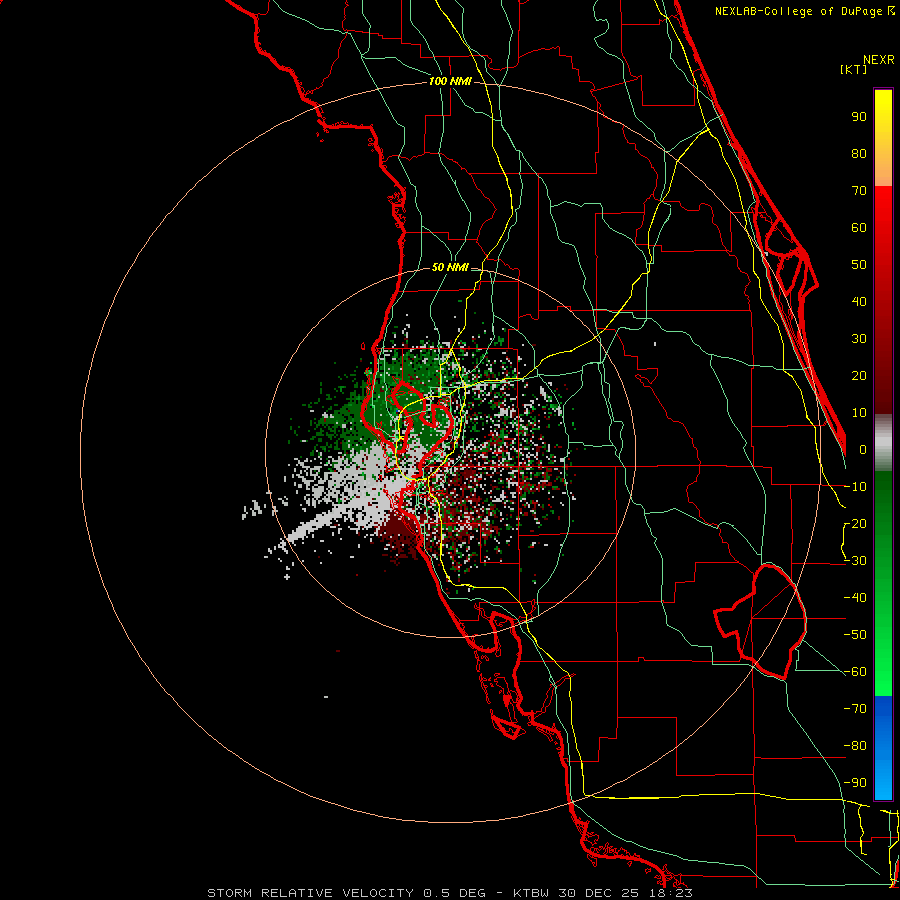Image resolution: width=900 pixels, height=900 pixels.
Task: Pick the orange segment of the color bar
Action: point(883,170)
